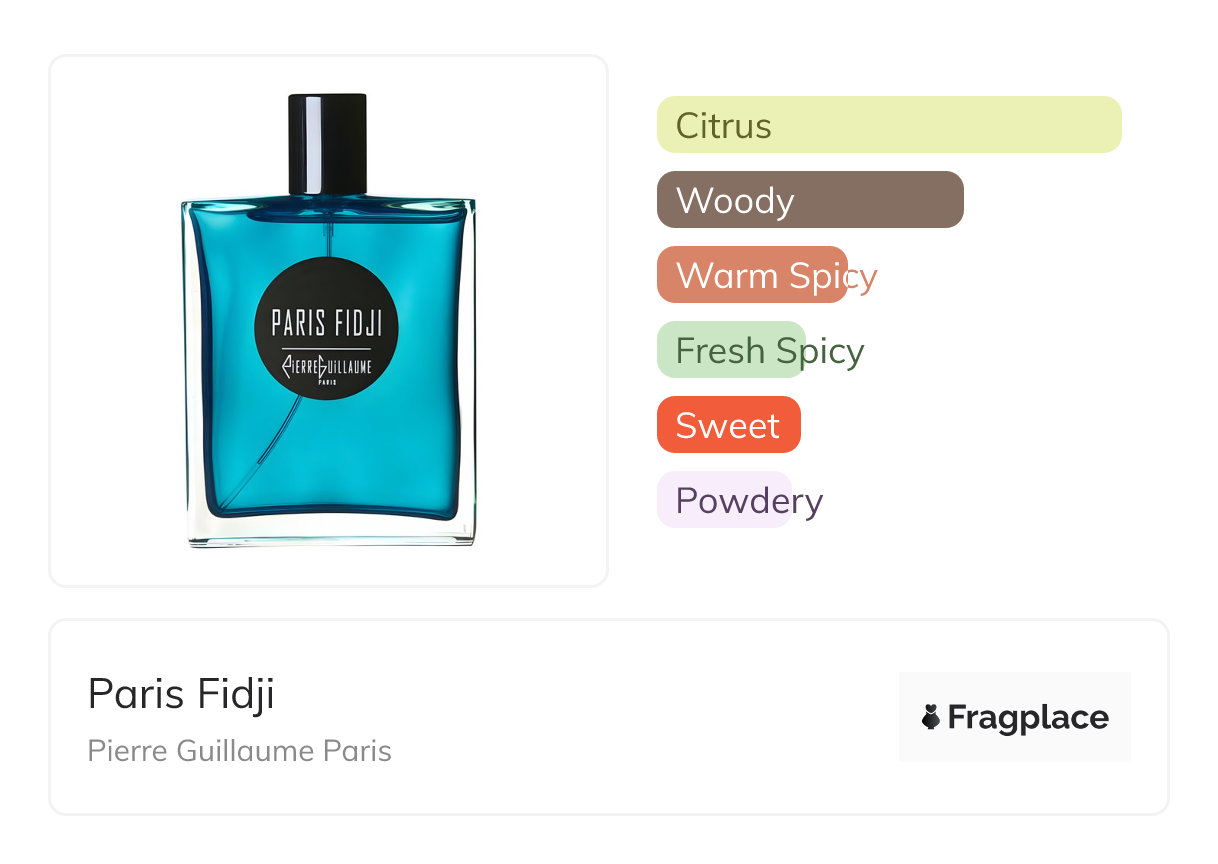This screenshot has width=1218, height=864.
Task: Click the Fragplace perfume bottle icon
Action: pos(931,717)
